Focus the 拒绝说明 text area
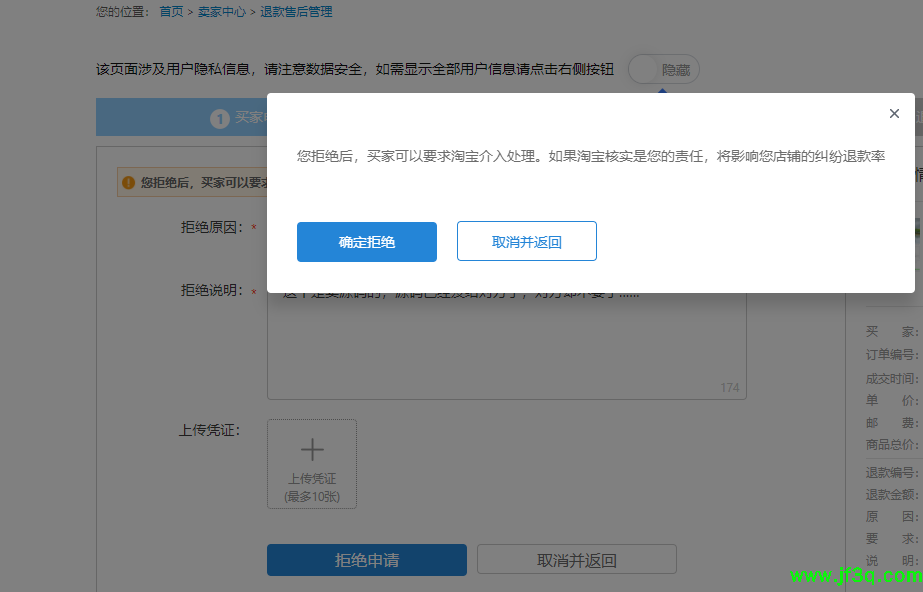The width and height of the screenshot is (923, 592). click(x=506, y=345)
